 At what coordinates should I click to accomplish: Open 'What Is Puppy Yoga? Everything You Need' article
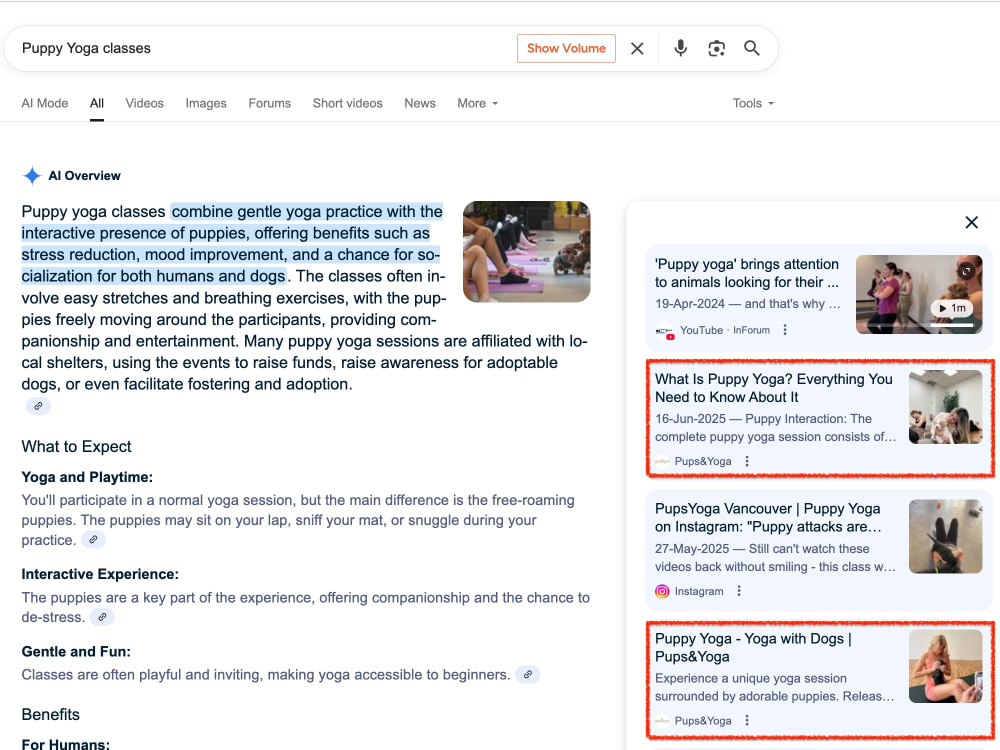pyautogui.click(x=773, y=388)
